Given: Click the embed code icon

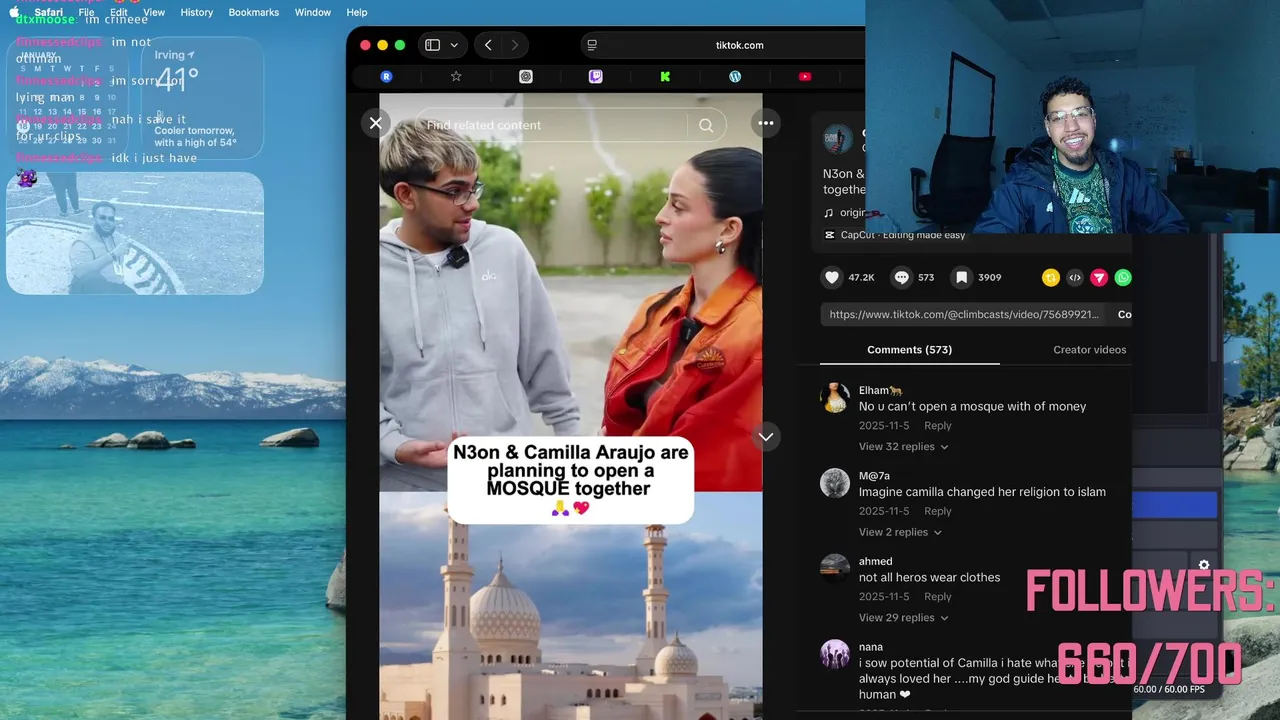Looking at the screenshot, I should (1075, 278).
